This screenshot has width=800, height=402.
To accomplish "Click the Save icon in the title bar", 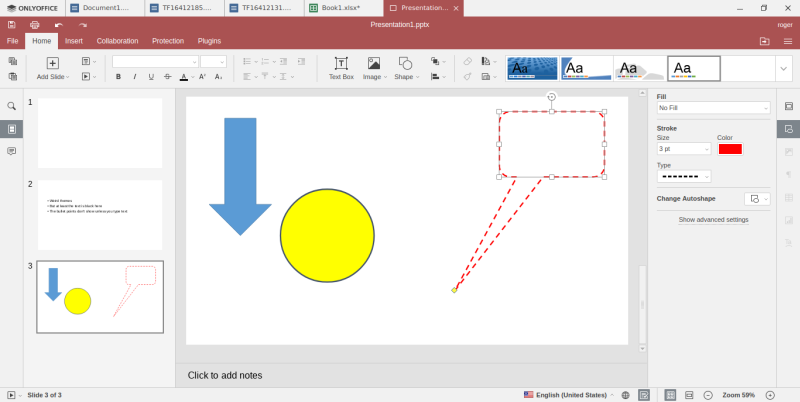I will 11,24.
